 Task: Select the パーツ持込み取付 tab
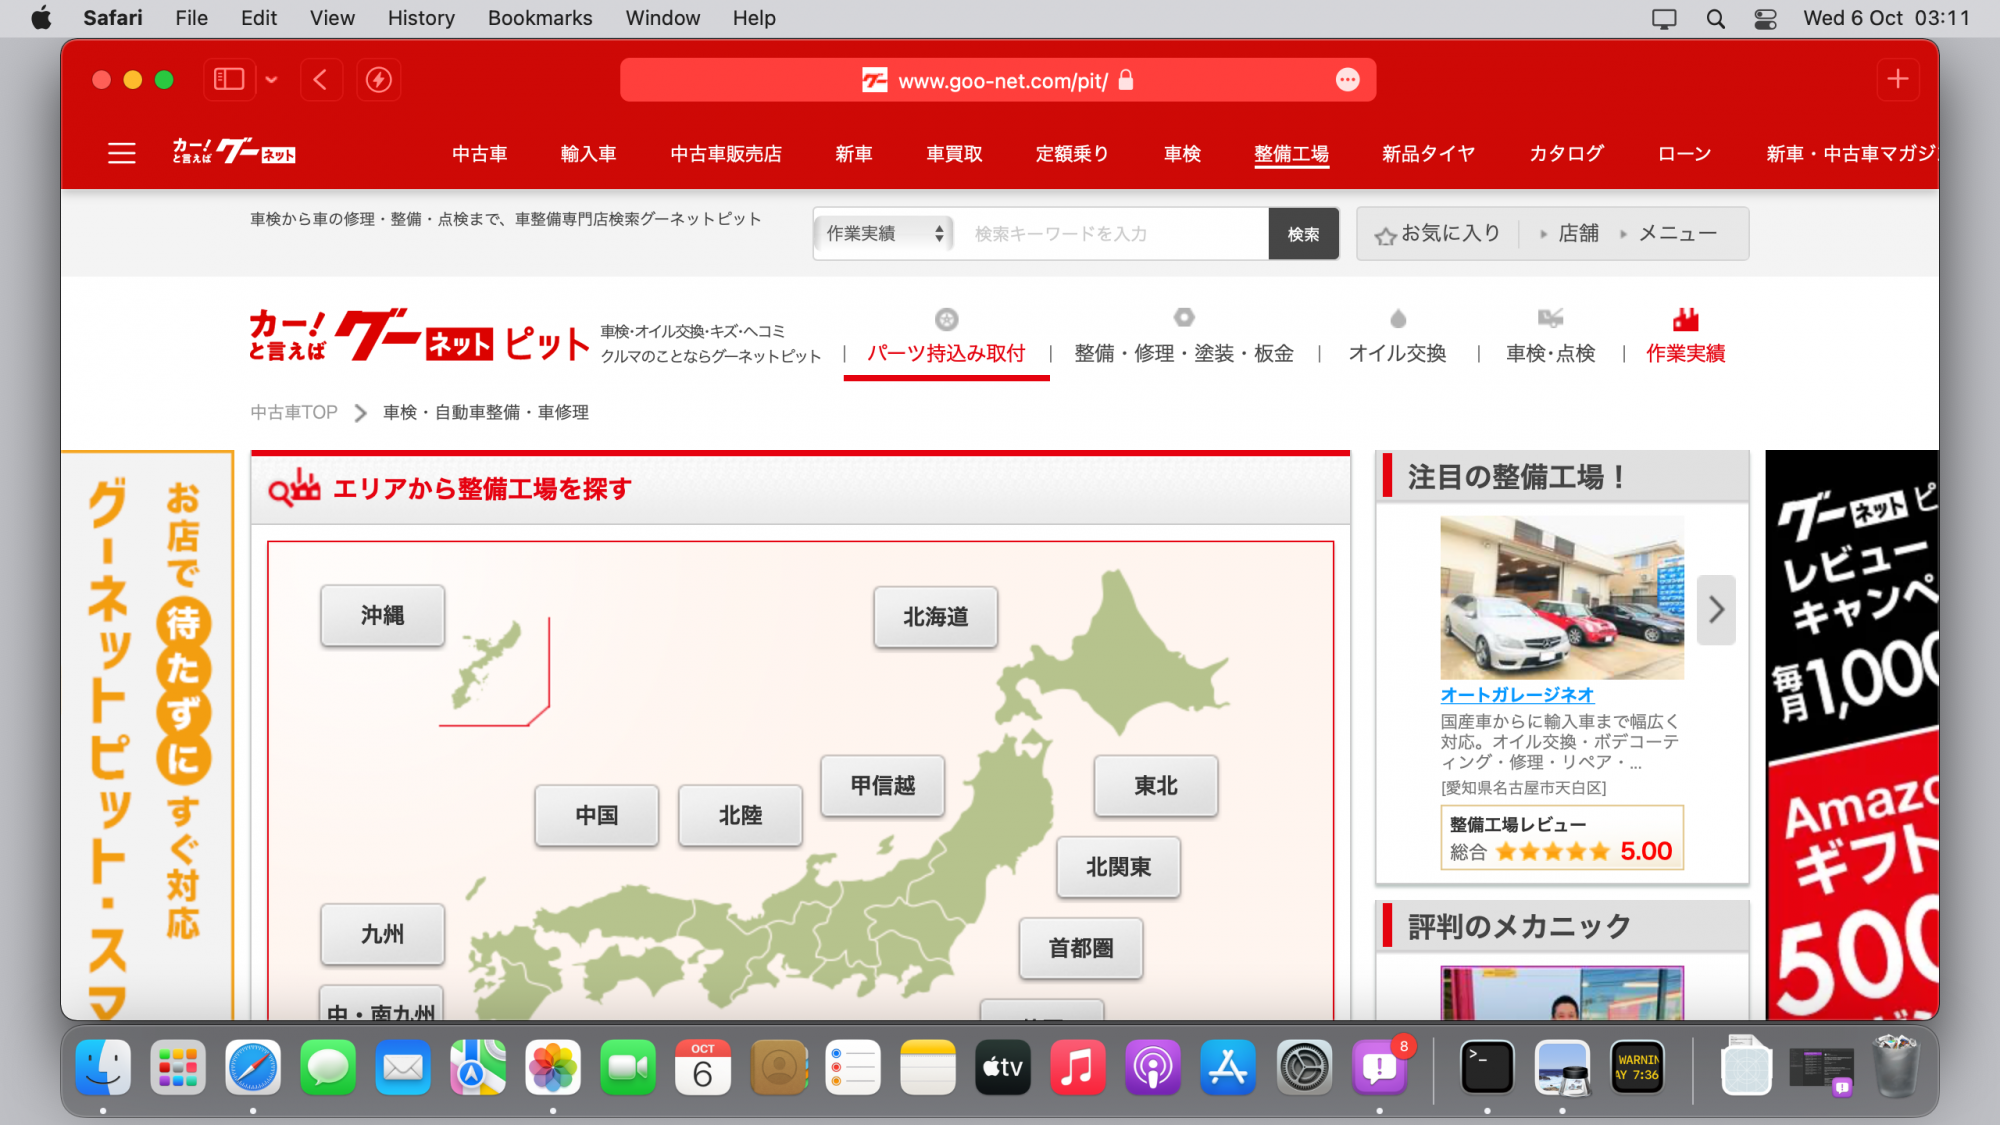coord(946,353)
